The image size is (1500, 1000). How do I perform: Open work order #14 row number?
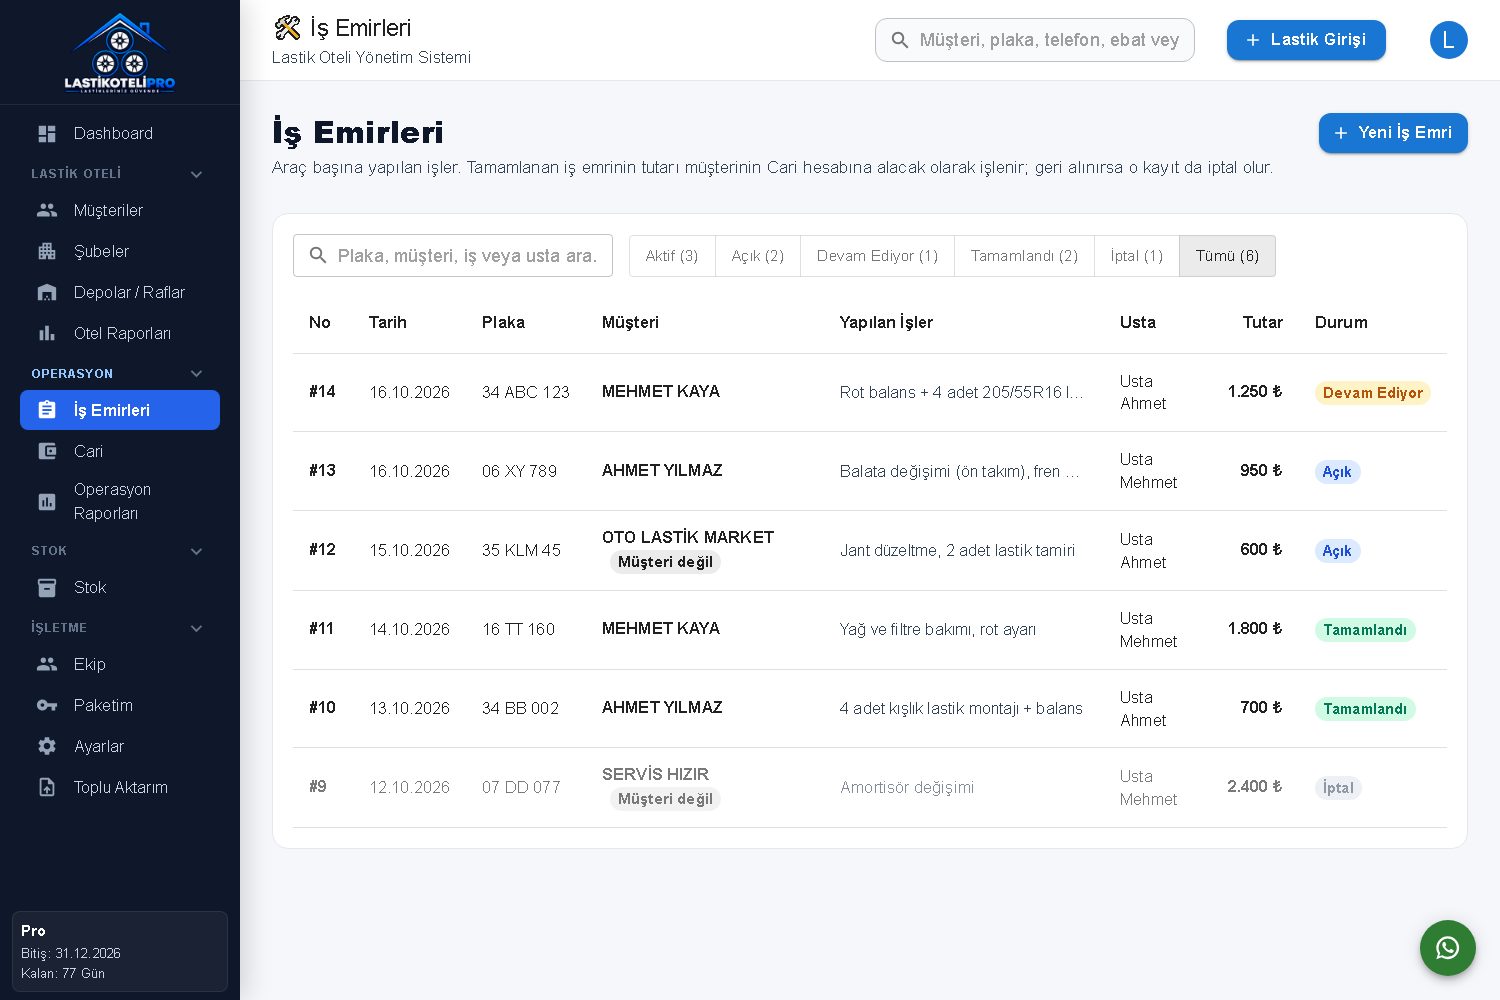[x=322, y=392]
